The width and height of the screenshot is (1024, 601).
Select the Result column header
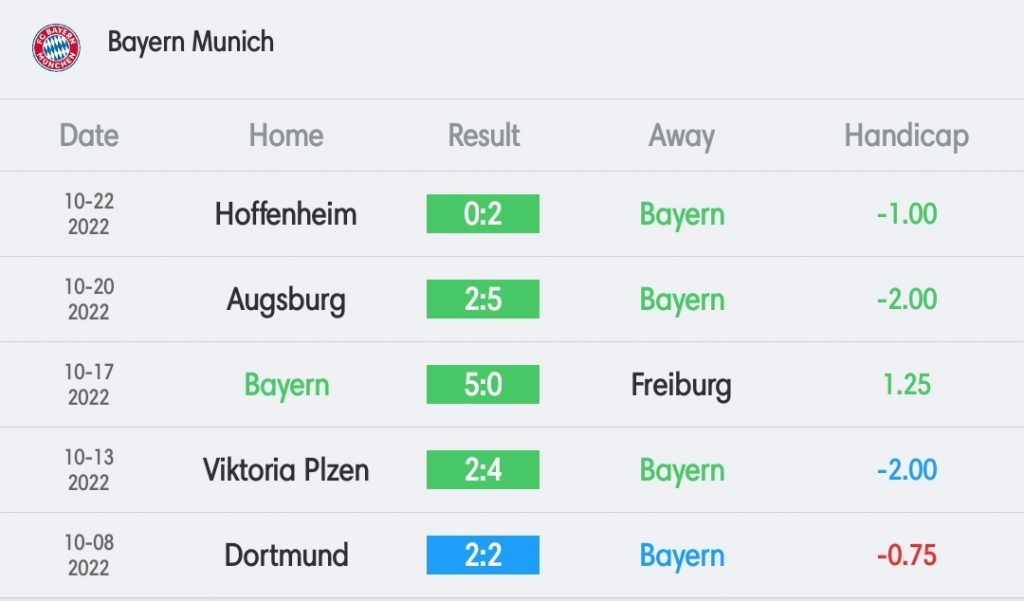(484, 136)
